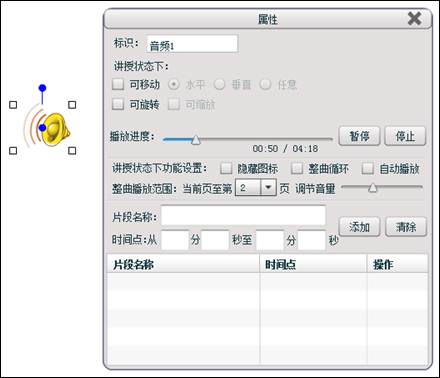Click the 片段名称 text input field
This screenshot has width=440, height=378.
(x=243, y=216)
